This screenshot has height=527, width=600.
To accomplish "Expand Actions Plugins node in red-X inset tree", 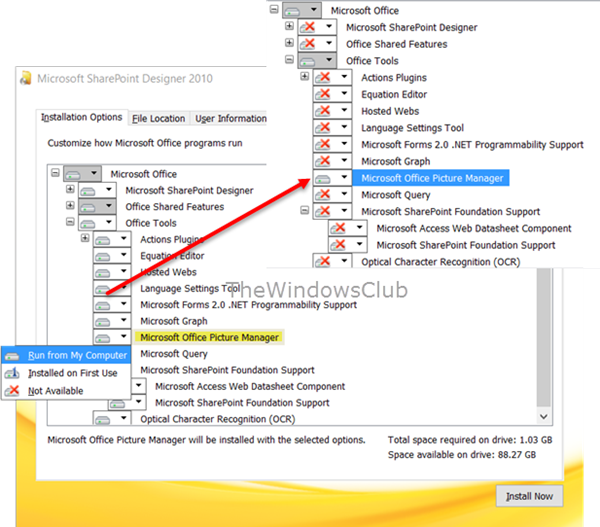I will click(304, 76).
